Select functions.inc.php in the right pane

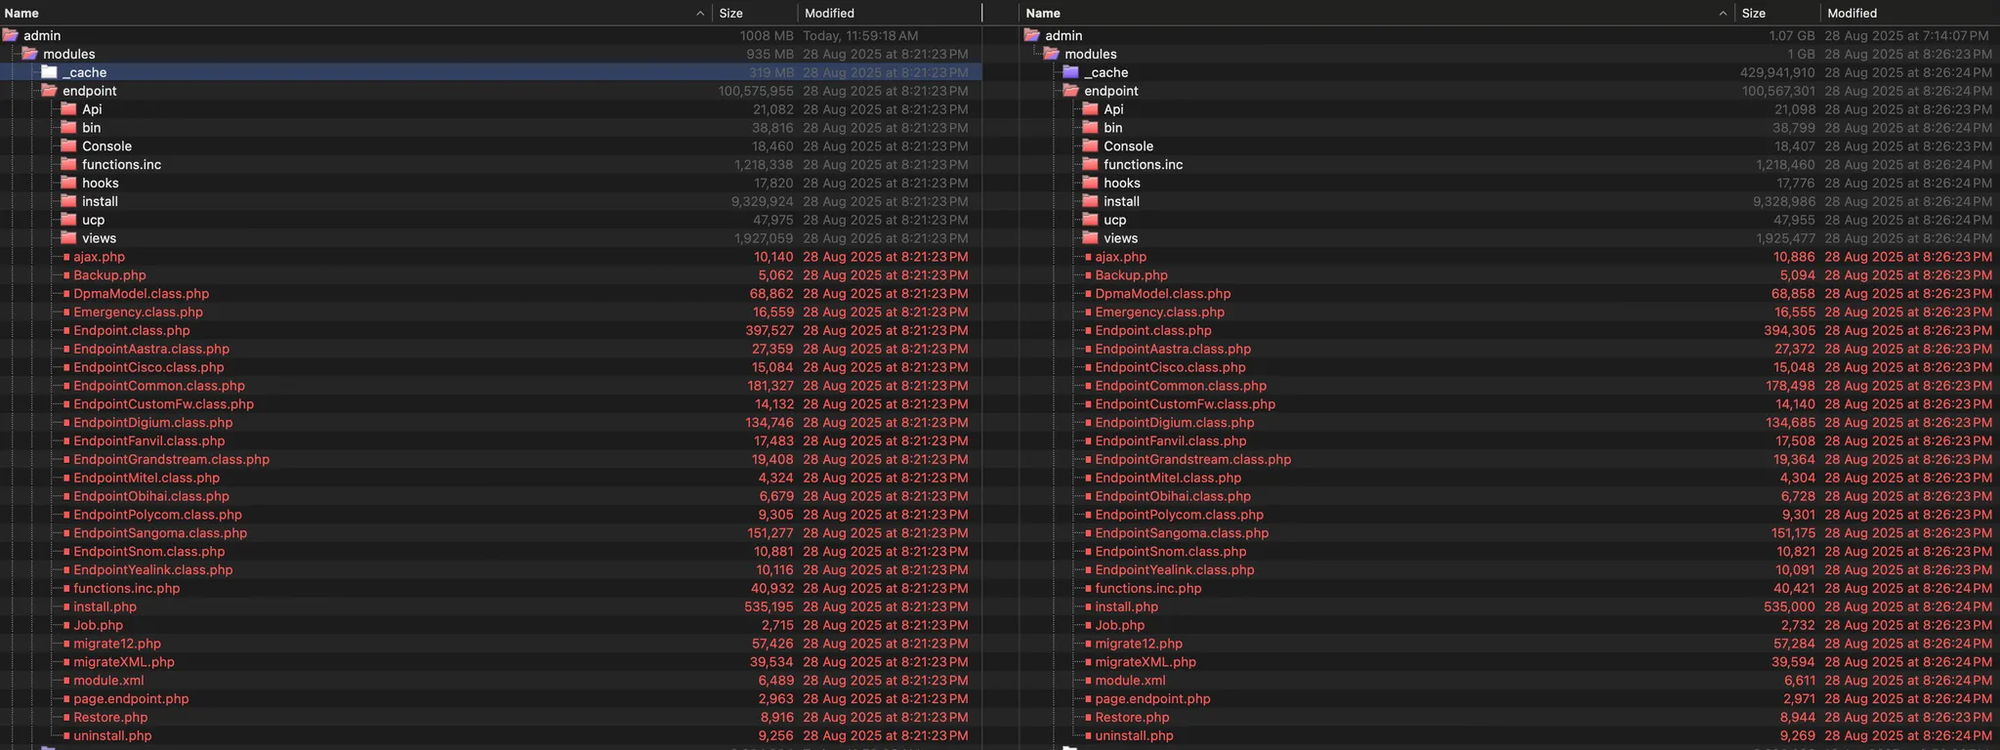(1148, 588)
